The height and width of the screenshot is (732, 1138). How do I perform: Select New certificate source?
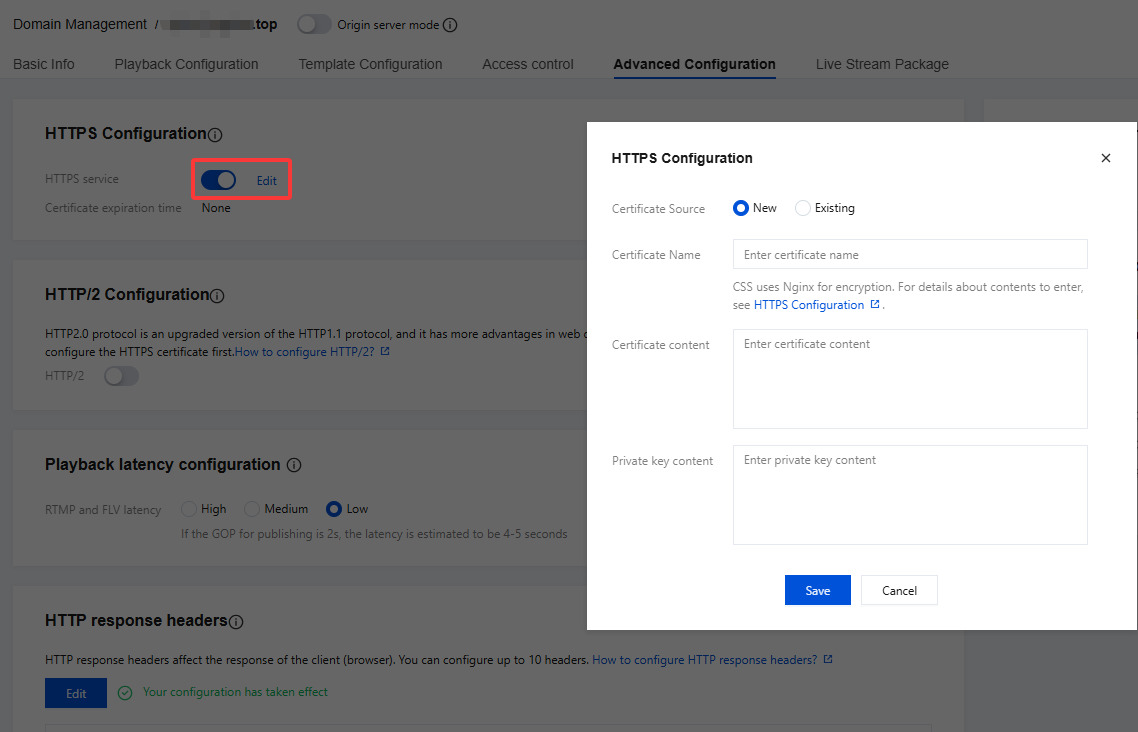coord(741,208)
